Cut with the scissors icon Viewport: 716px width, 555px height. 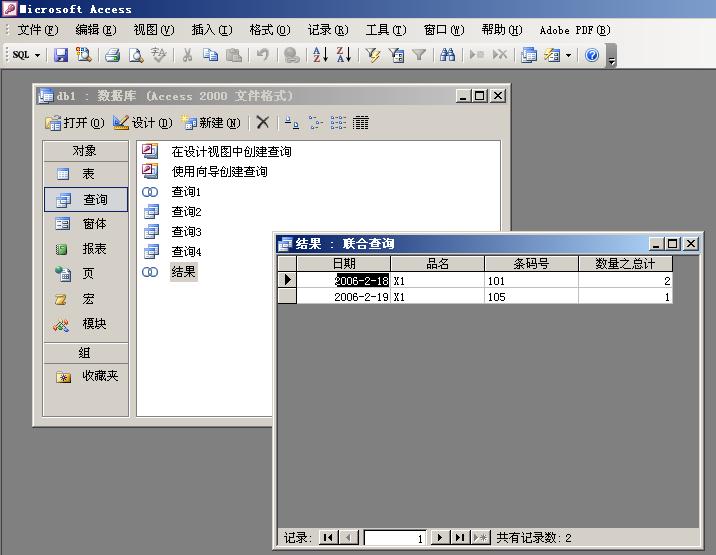(x=187, y=55)
